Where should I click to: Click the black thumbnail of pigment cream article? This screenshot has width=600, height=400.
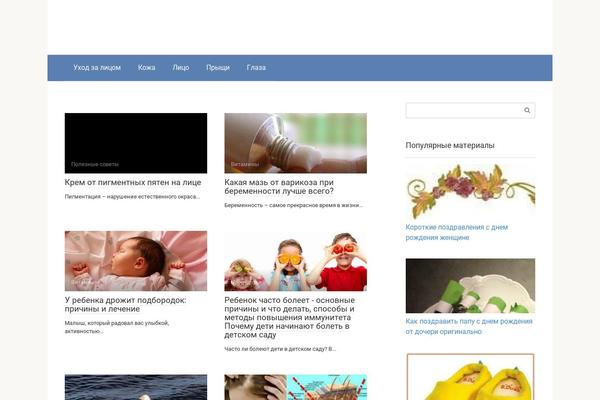tap(136, 143)
